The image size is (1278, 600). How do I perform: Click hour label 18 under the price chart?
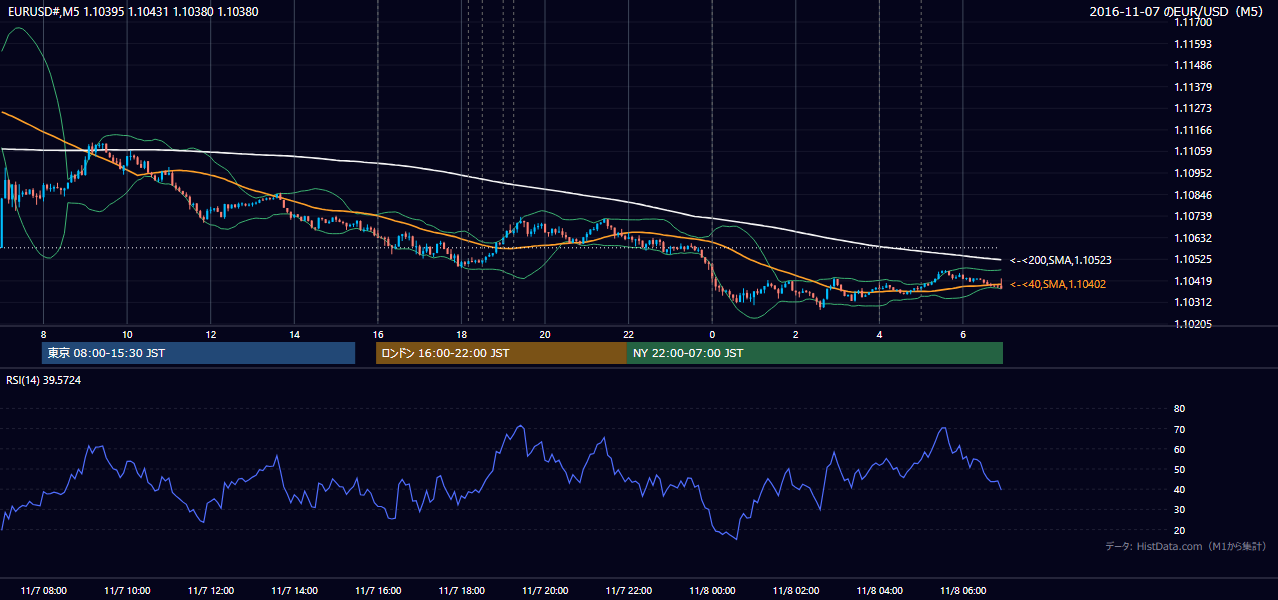[x=461, y=333]
